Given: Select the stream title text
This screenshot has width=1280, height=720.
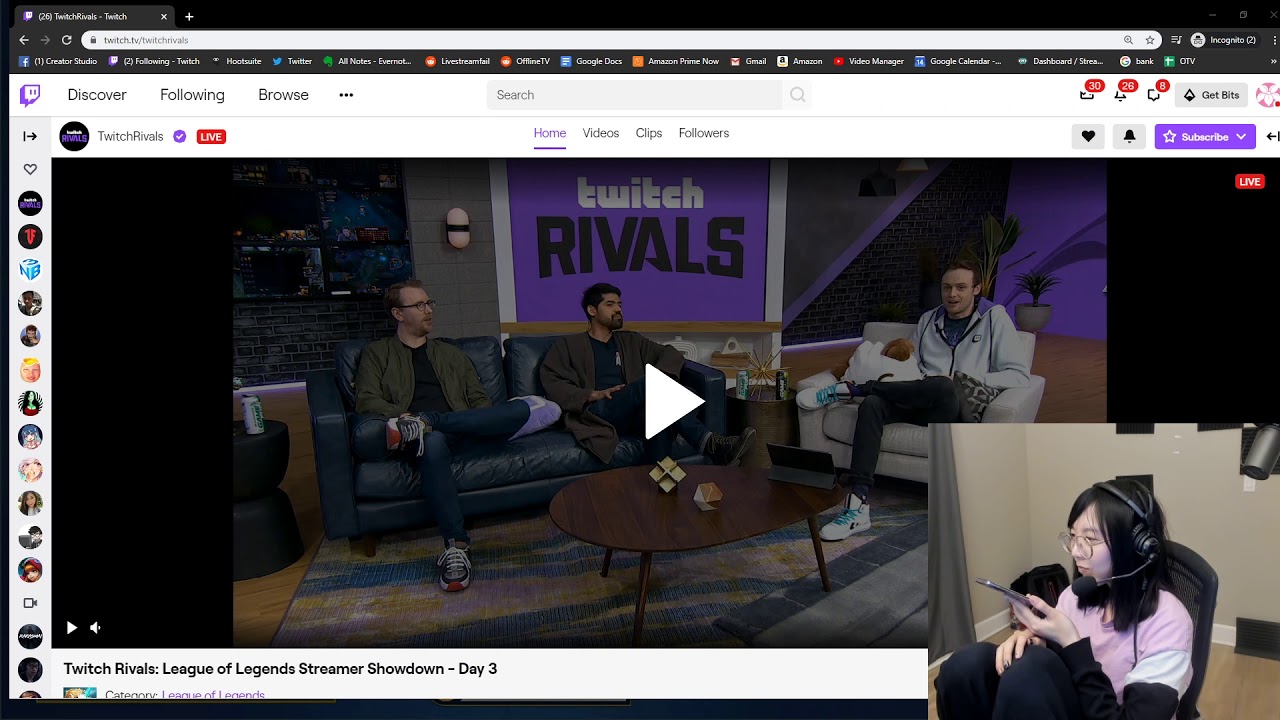Looking at the screenshot, I should pyautogui.click(x=280, y=669).
